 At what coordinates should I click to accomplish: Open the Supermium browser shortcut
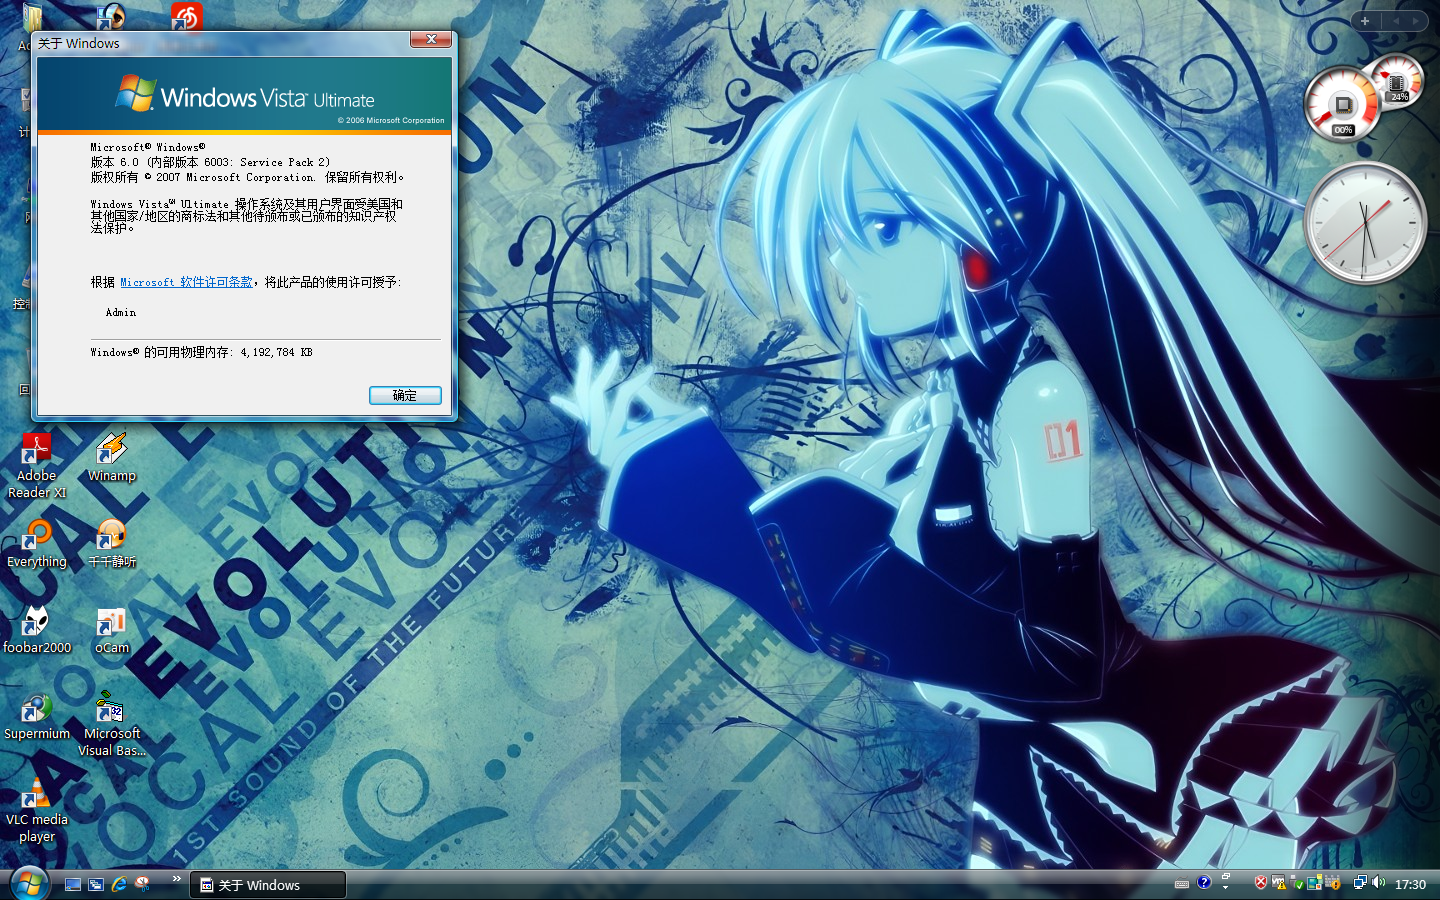[37, 715]
